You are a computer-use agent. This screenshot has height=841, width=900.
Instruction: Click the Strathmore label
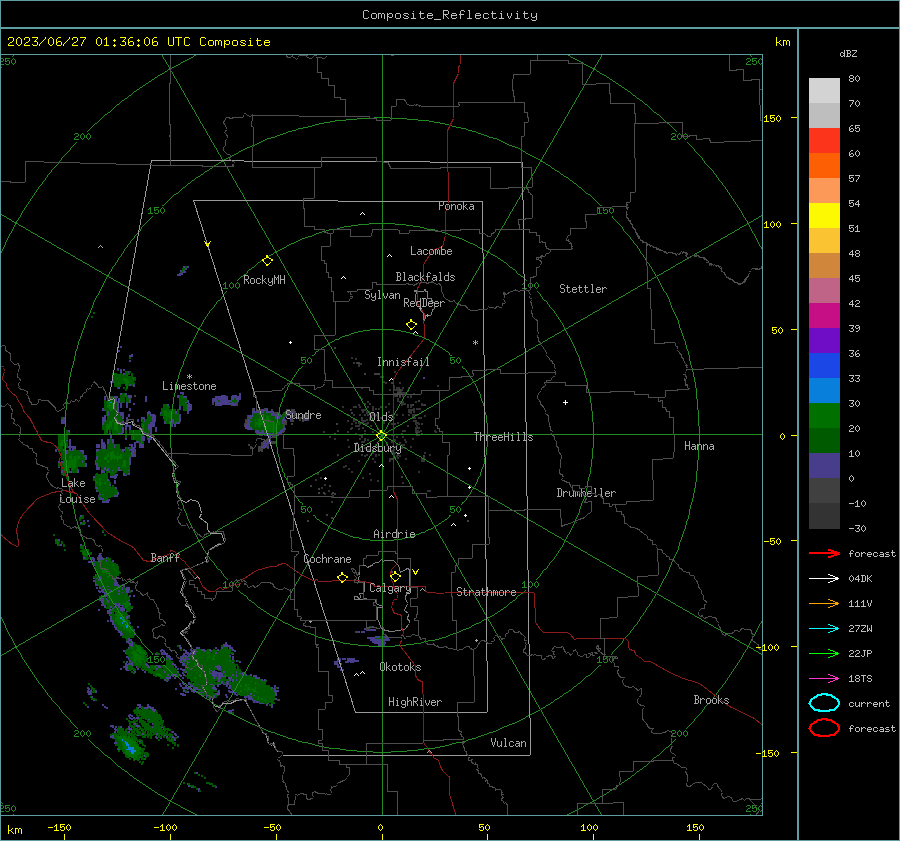pos(486,592)
